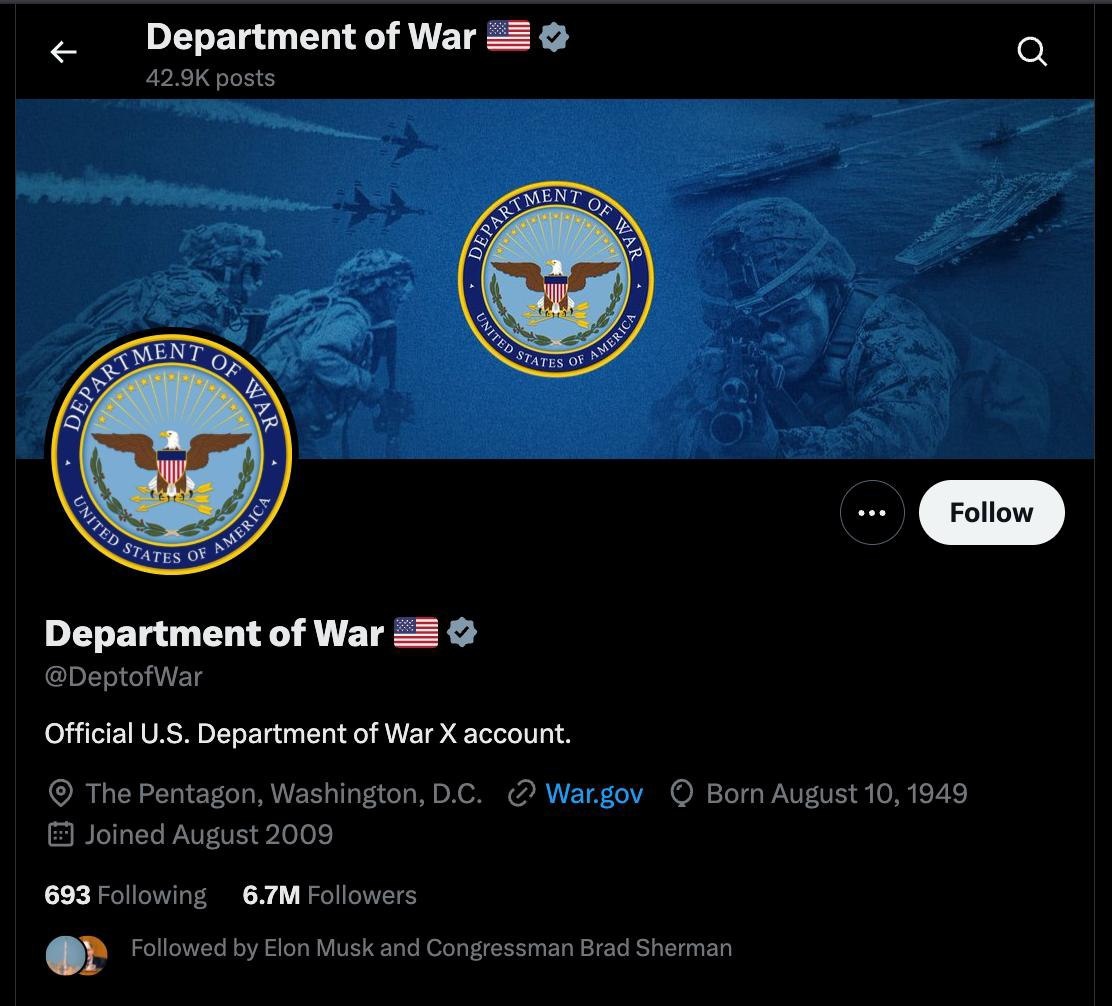Open search with the magnifier icon
This screenshot has width=1112, height=1006.
point(1032,52)
